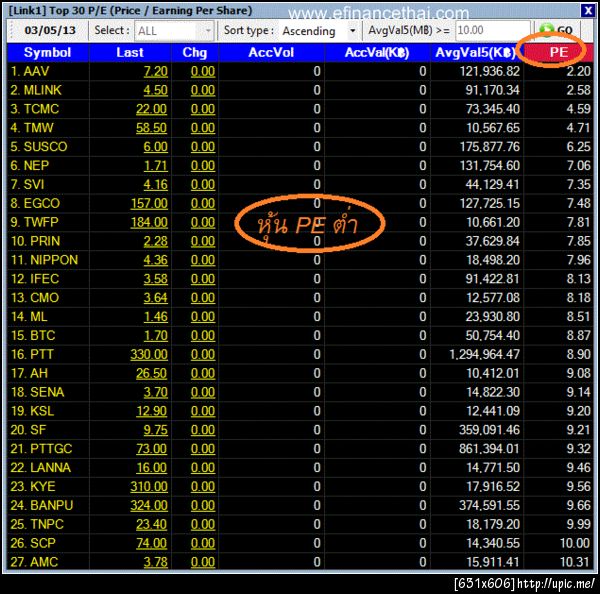Select symbol AAV in row 1
600x594 pixels.
[36, 71]
